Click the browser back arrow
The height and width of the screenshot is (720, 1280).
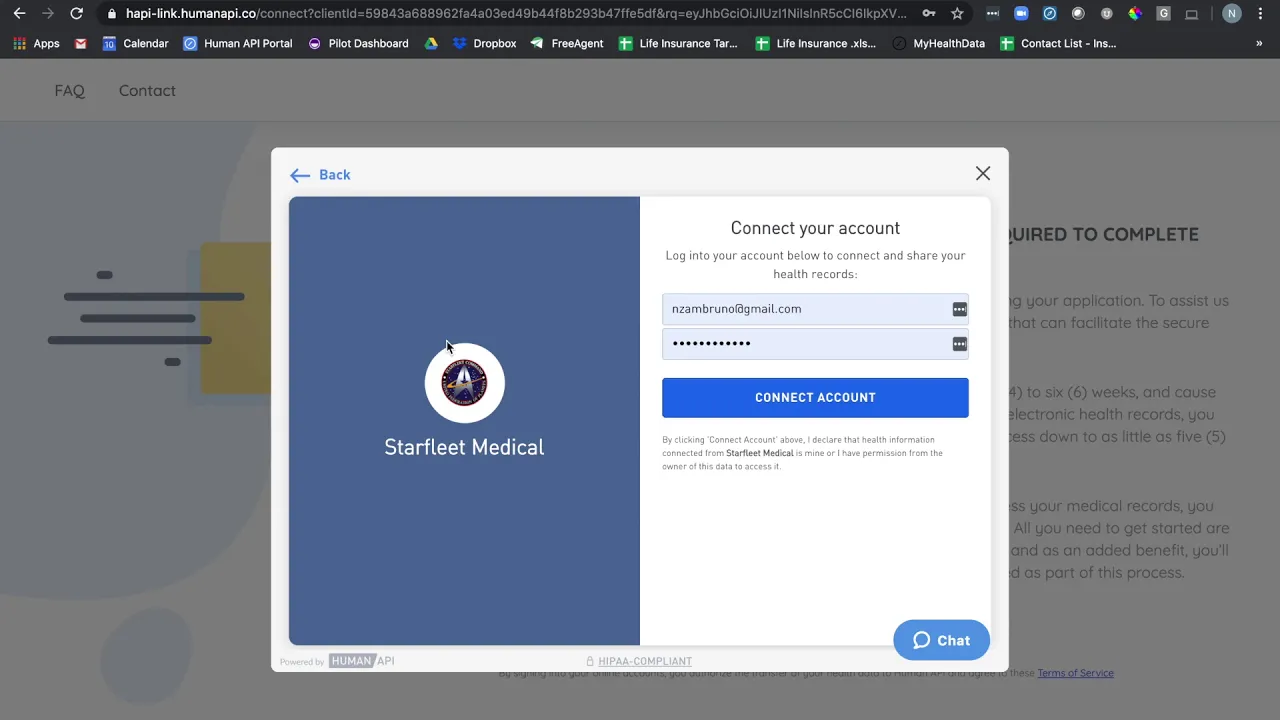point(19,14)
